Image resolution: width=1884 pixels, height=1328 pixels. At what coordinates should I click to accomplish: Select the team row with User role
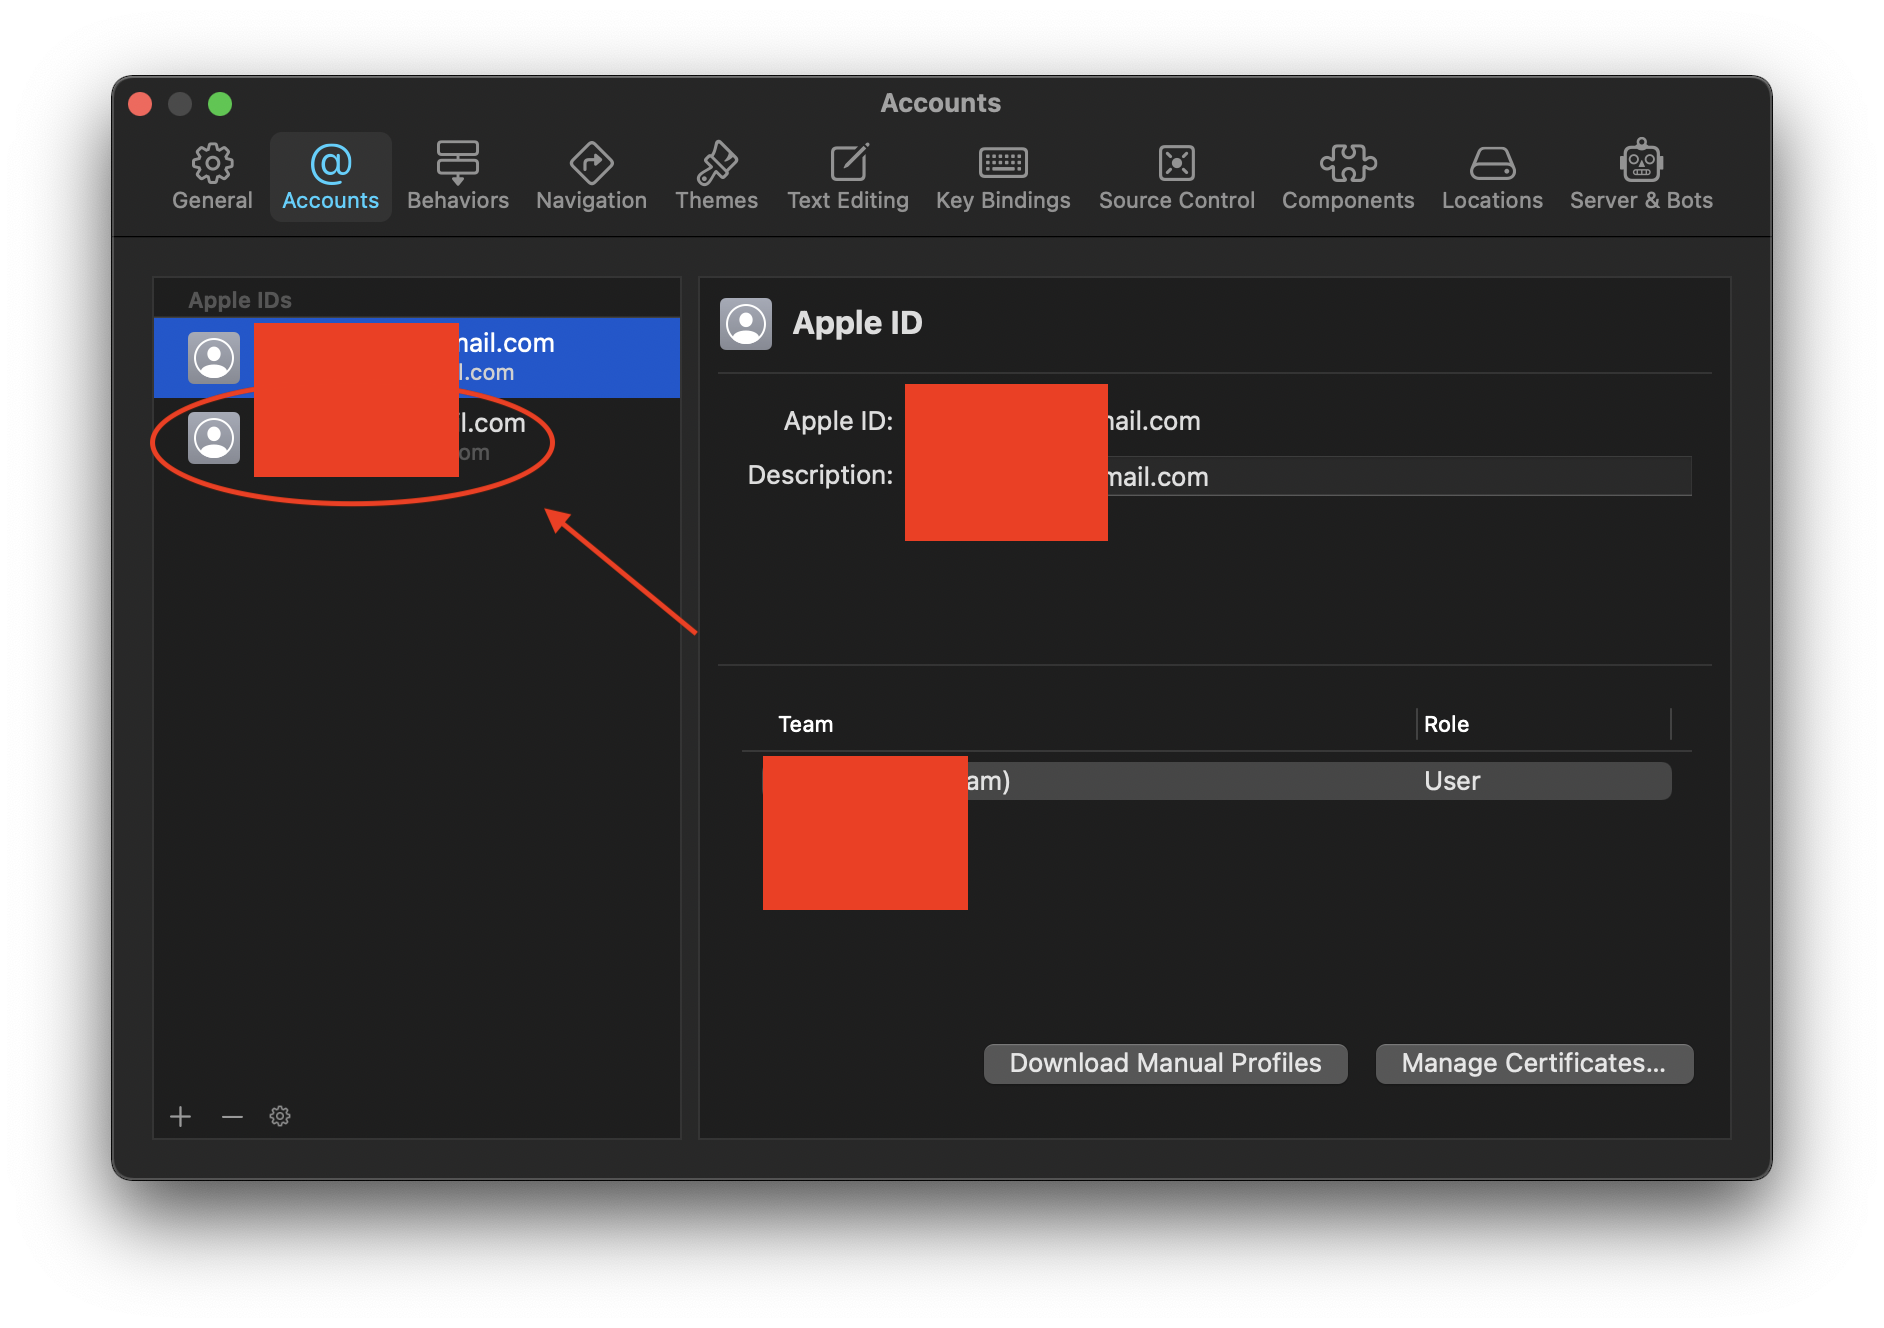(x=1217, y=781)
